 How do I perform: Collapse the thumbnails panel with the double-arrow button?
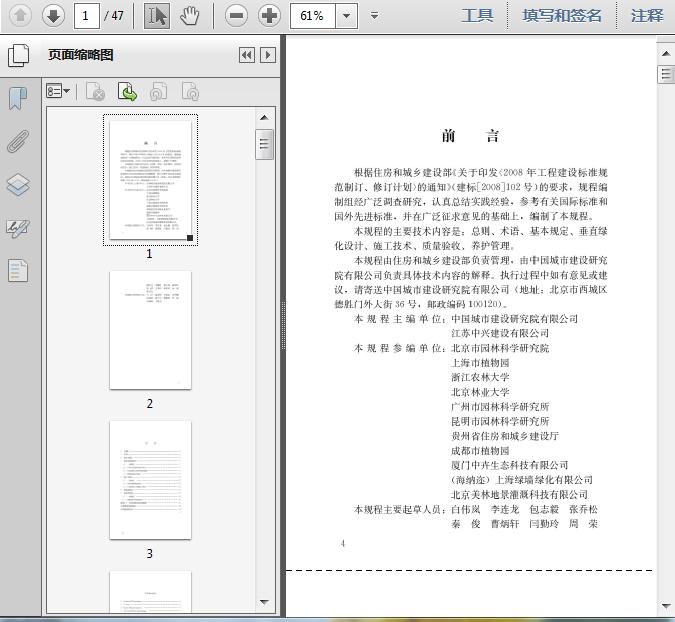tap(247, 55)
